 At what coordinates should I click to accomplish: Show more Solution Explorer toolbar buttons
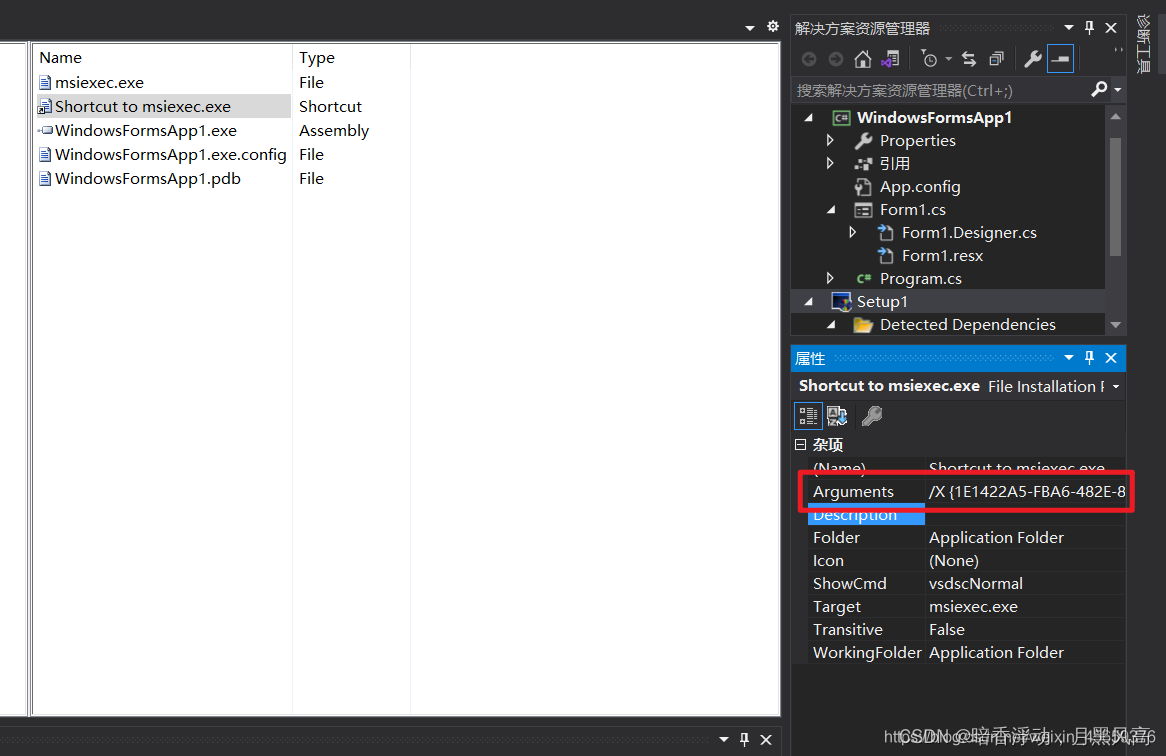click(x=1118, y=51)
